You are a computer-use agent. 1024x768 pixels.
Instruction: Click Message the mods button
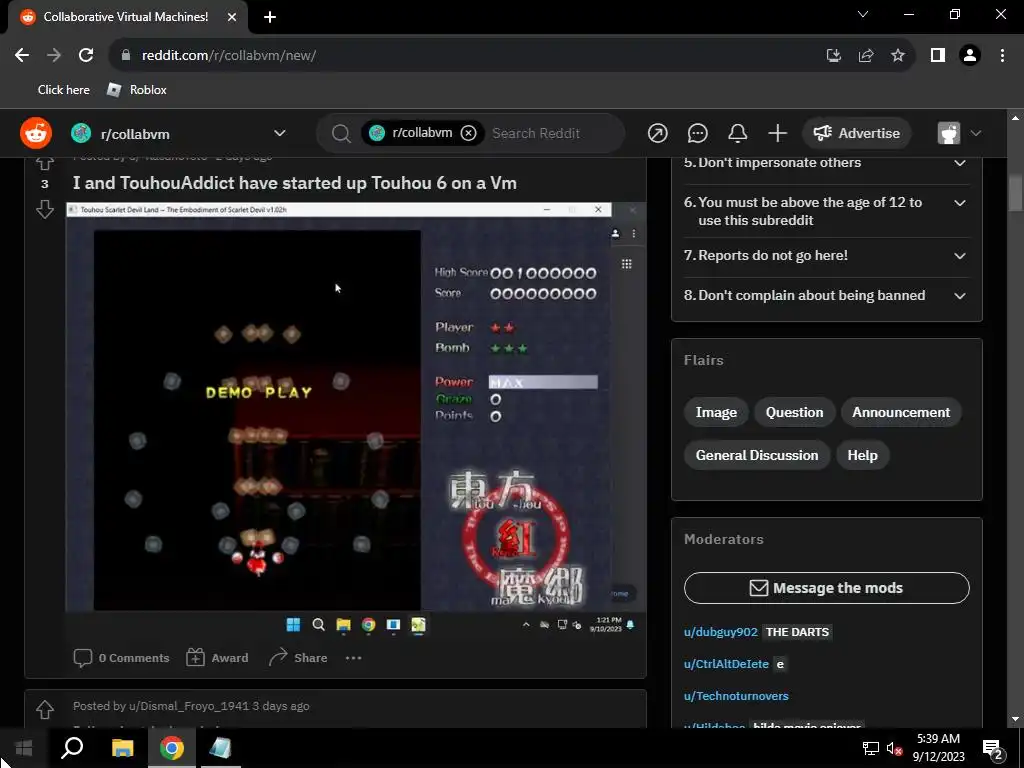tap(827, 588)
